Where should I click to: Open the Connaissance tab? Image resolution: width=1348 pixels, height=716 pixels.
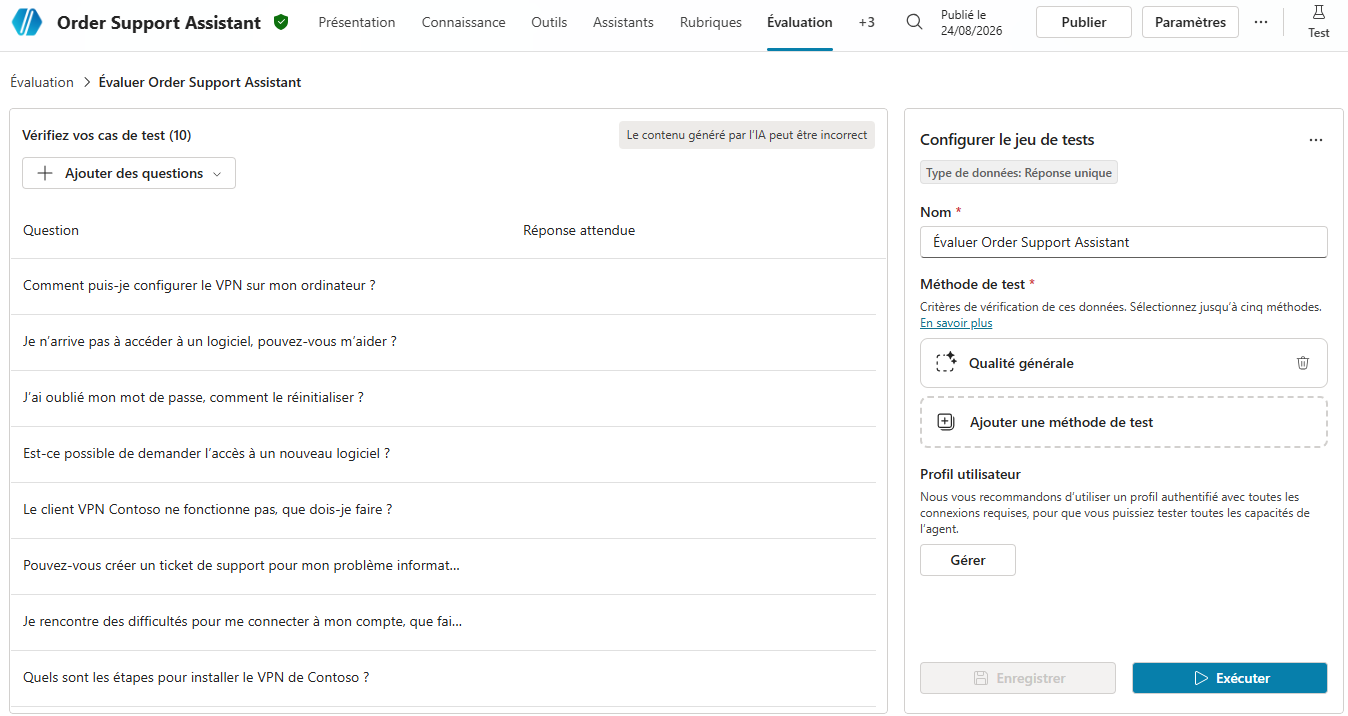pos(463,22)
